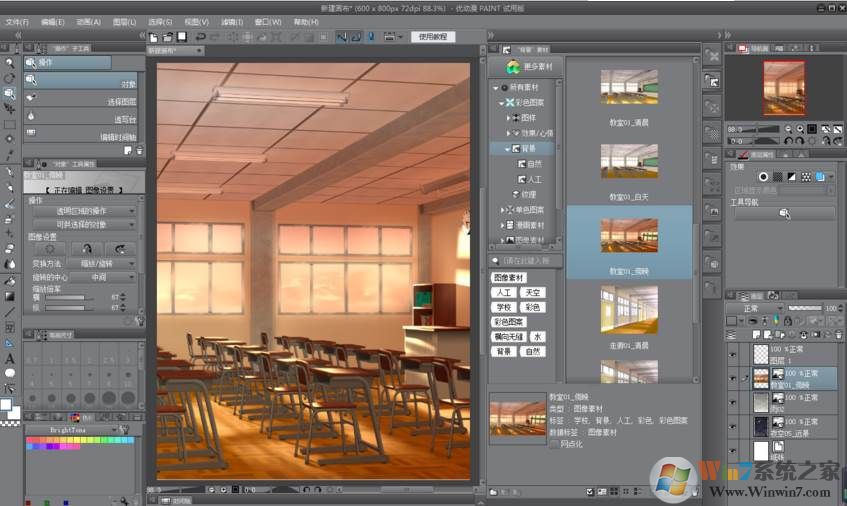Click the Save icon in the top toolbar

click(x=182, y=37)
